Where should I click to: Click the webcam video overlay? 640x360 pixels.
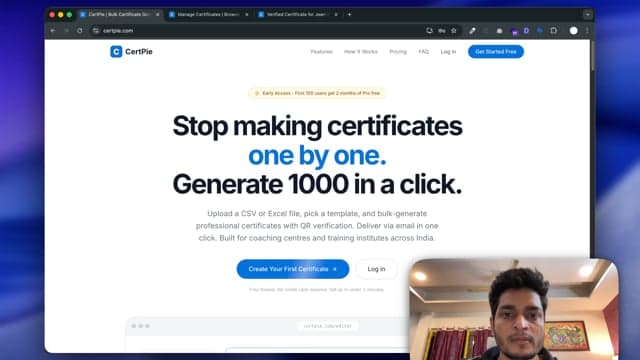pos(514,309)
